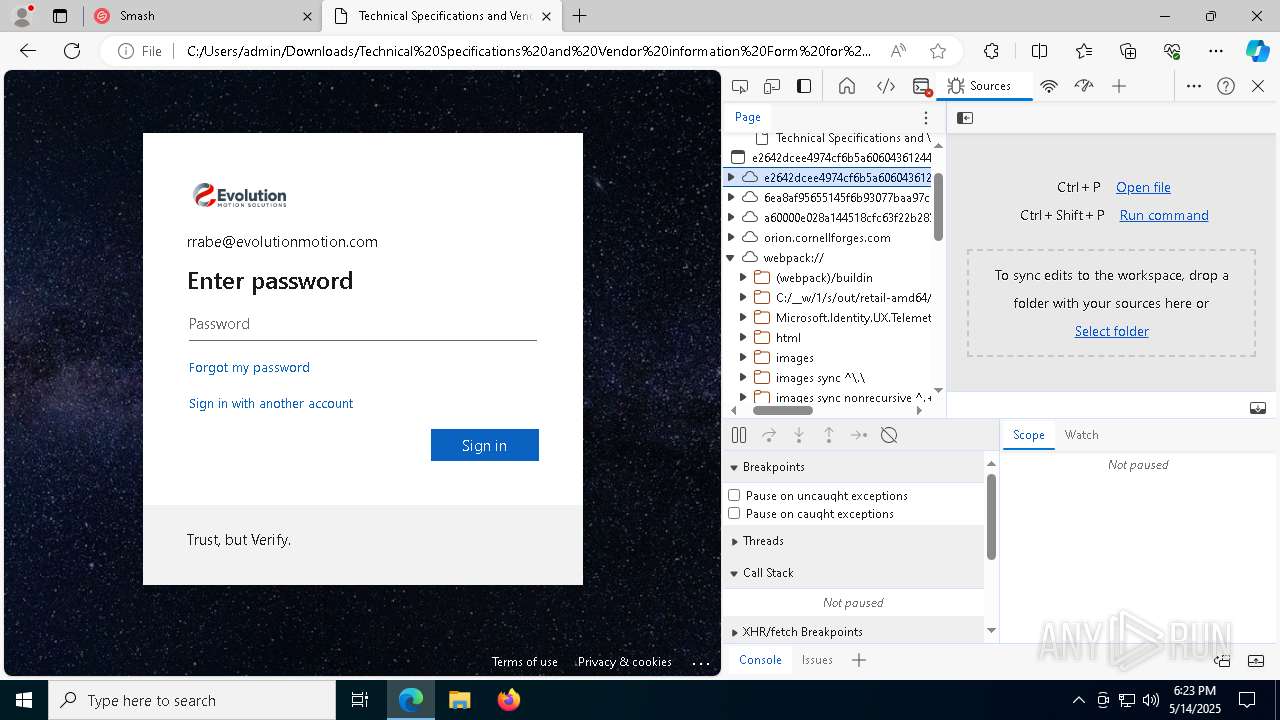Viewport: 1280px width, 720px height.
Task: Select the Inspect element tool in DevTools
Action: coord(740,86)
